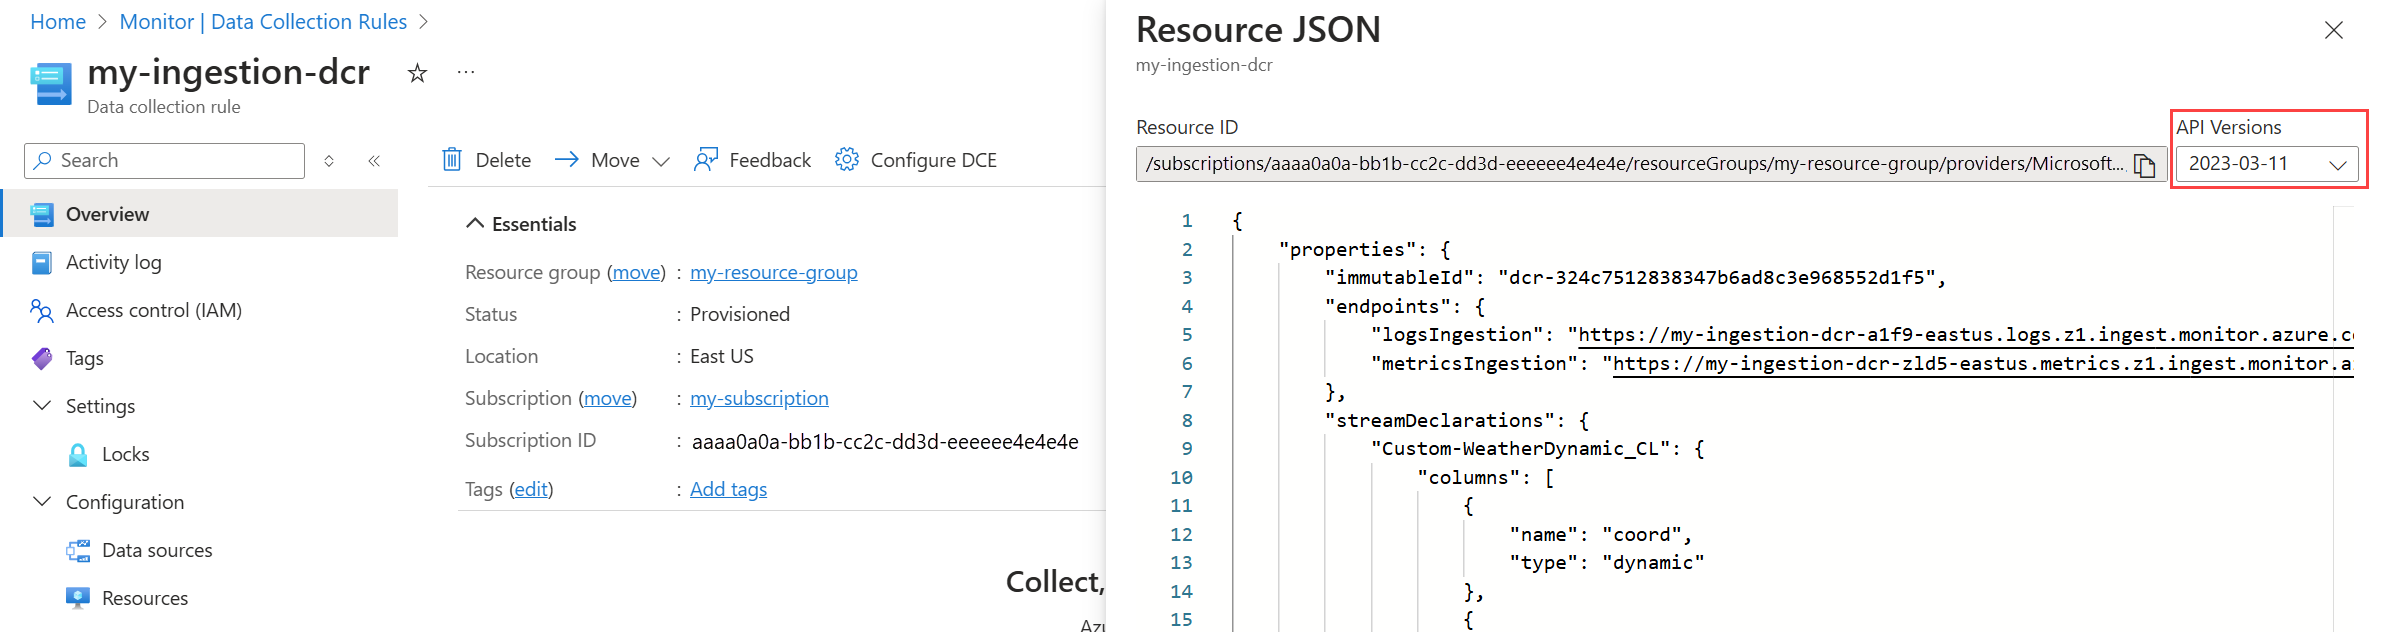Close the Resource JSON panel
The height and width of the screenshot is (632, 2386).
coord(2333,31)
